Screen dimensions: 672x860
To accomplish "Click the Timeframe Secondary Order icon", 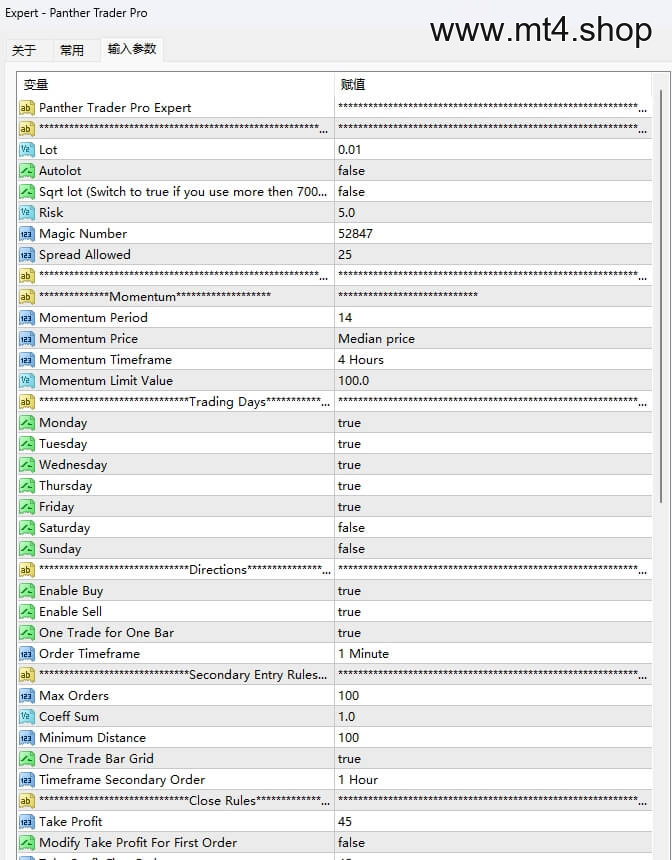I will (26, 779).
